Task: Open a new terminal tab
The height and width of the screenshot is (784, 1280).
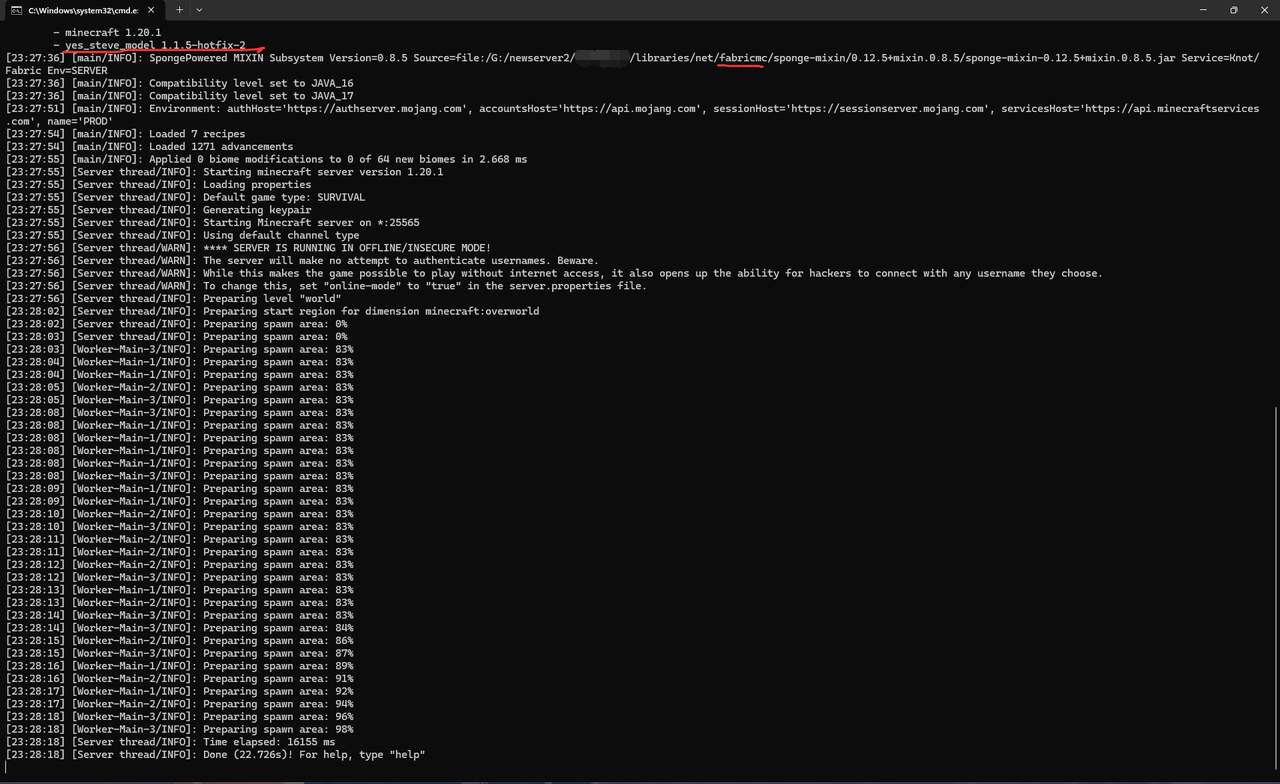Action: click(179, 10)
